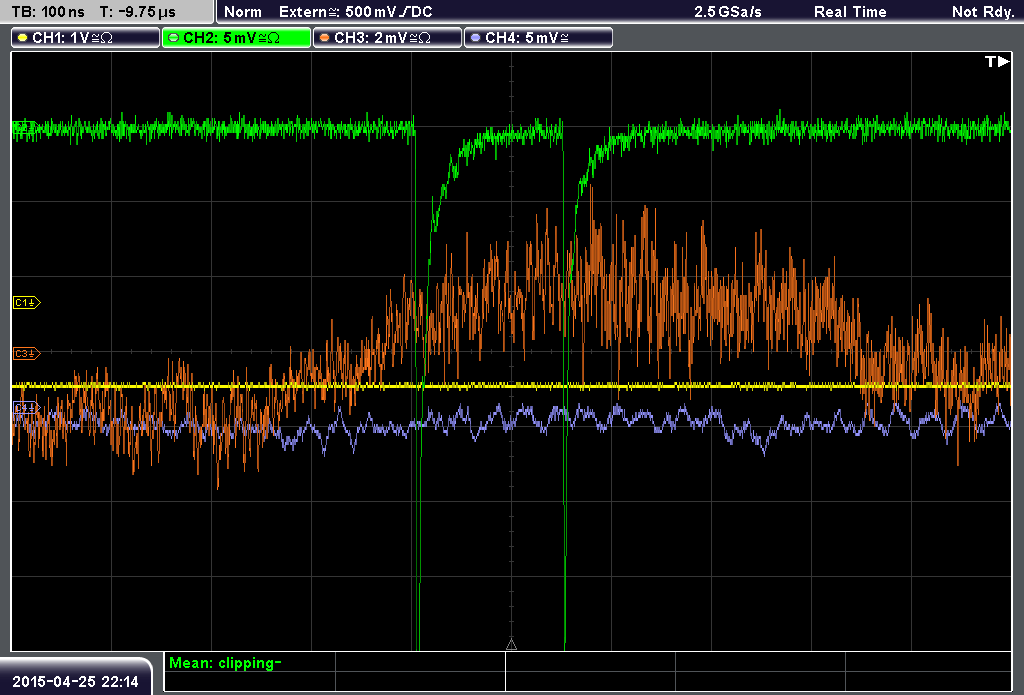Click the C3 ground level marker
1024x695 pixels.
(27, 353)
